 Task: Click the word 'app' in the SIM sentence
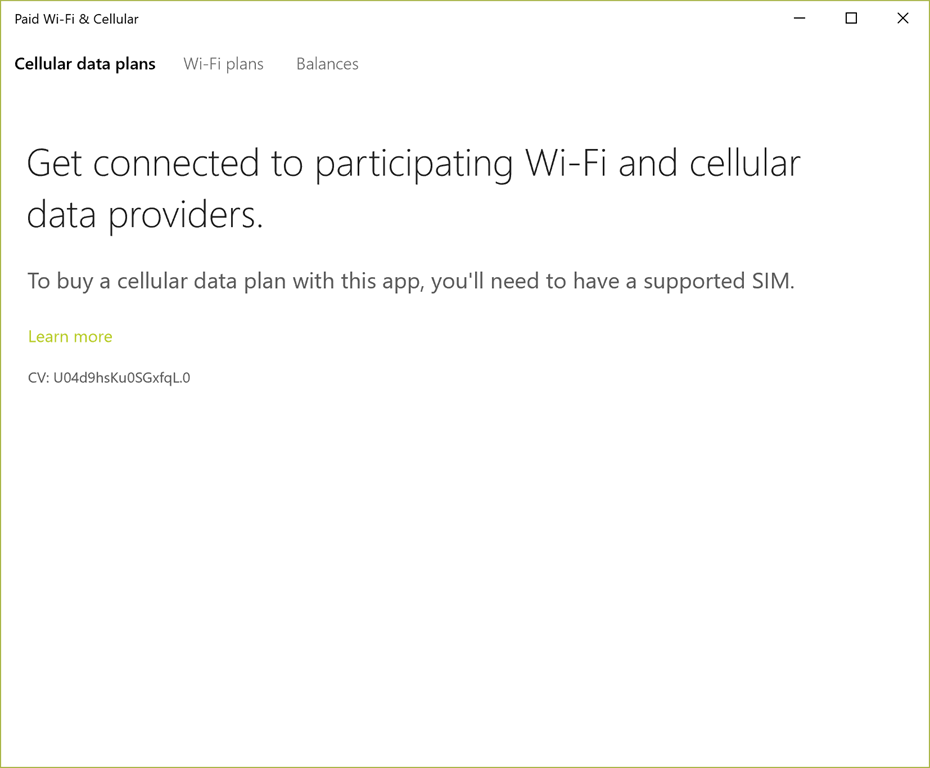(x=401, y=282)
